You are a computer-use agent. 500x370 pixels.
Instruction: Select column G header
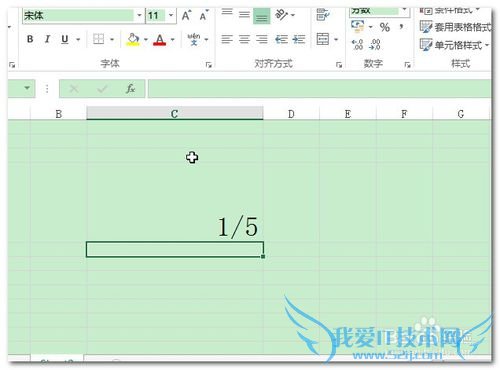tap(461, 114)
